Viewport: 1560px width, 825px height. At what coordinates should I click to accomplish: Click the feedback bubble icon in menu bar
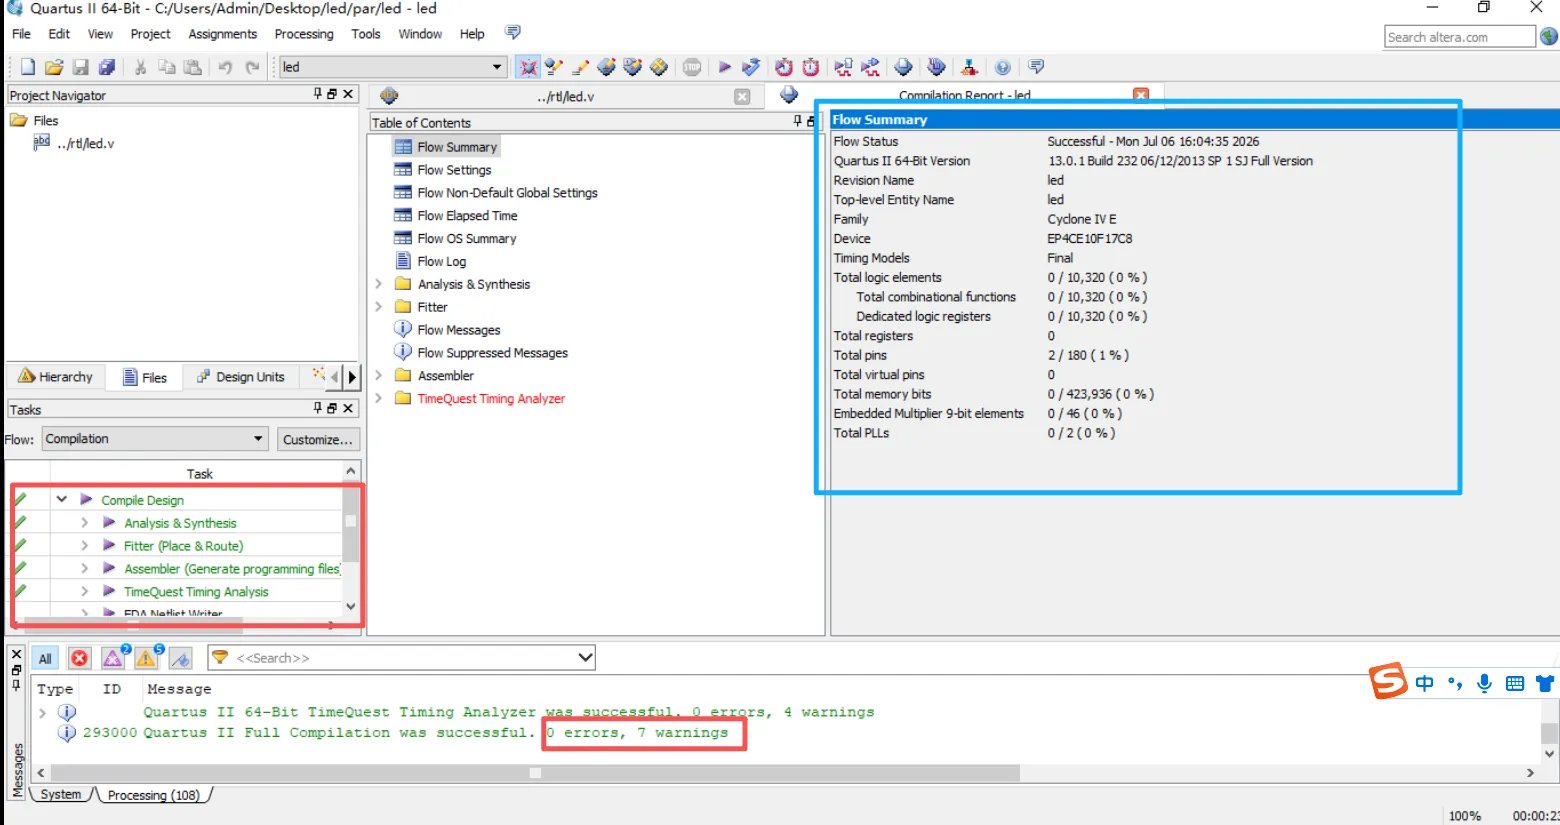[x=513, y=33]
